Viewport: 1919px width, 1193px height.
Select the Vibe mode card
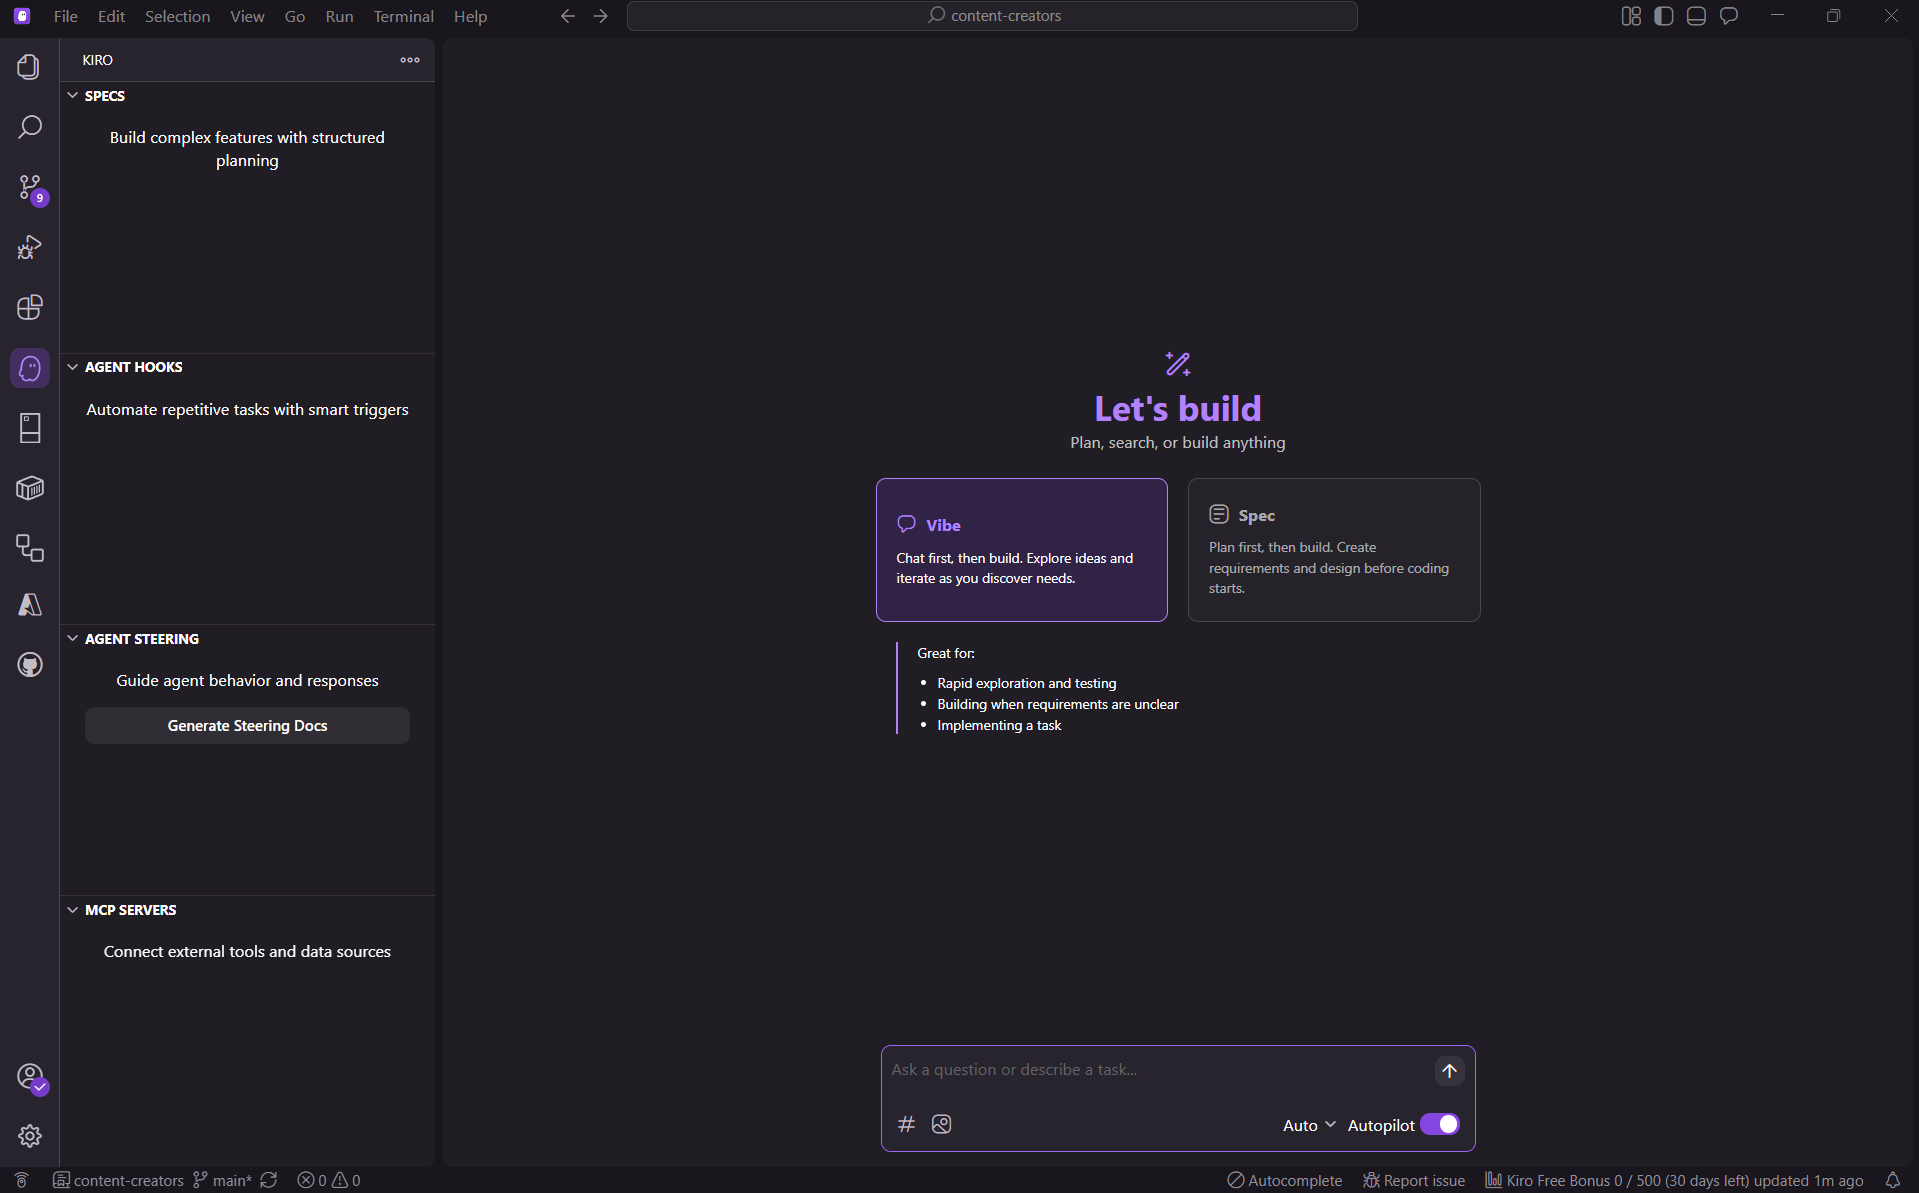(x=1021, y=550)
